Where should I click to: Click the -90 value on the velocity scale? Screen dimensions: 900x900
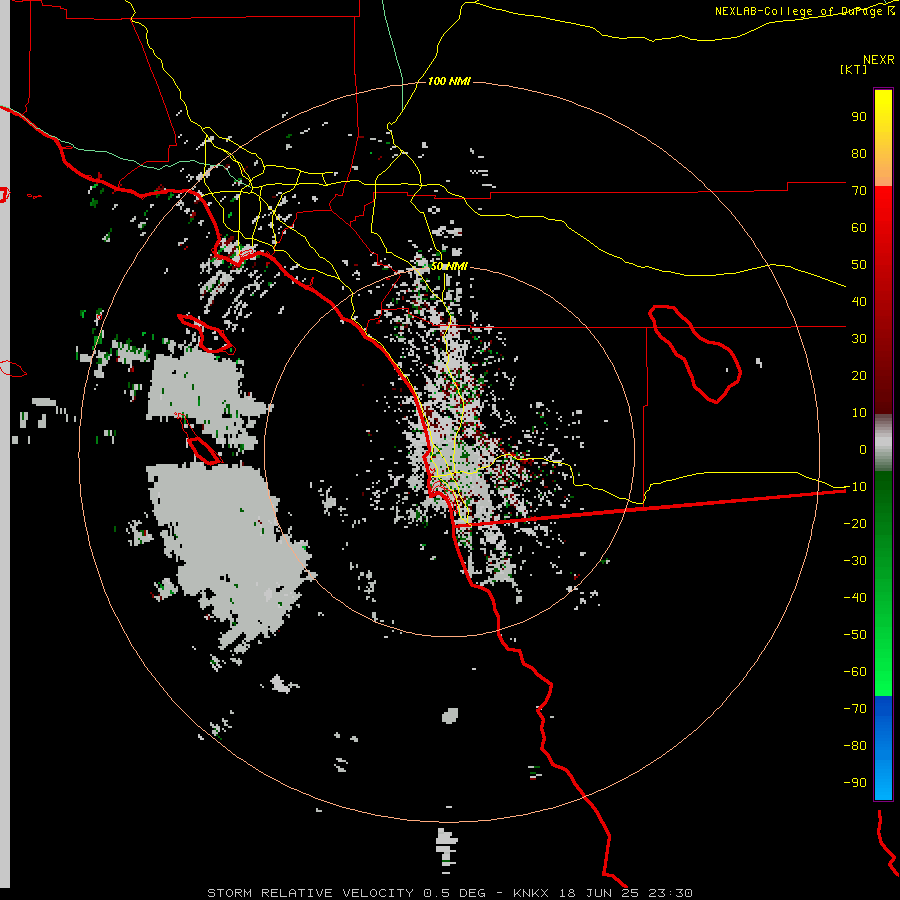click(855, 783)
